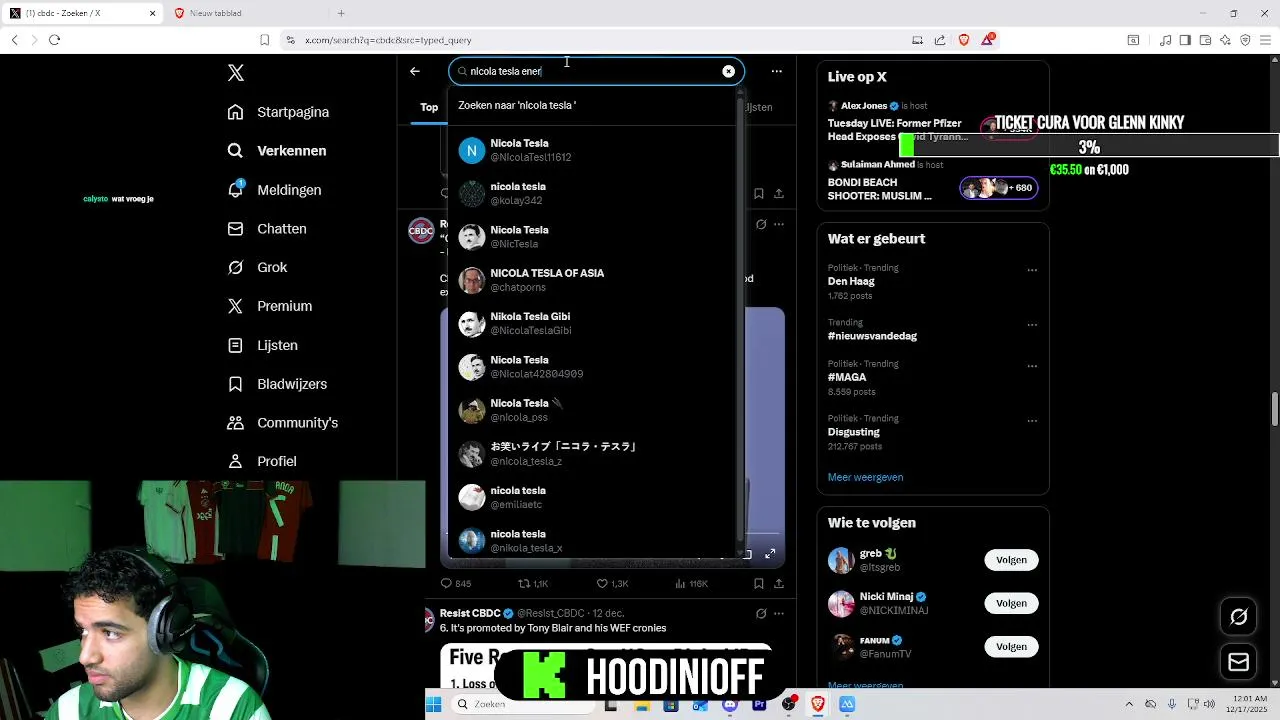Open Profiel in the sidebar
The image size is (1280, 720).
[x=262, y=461]
